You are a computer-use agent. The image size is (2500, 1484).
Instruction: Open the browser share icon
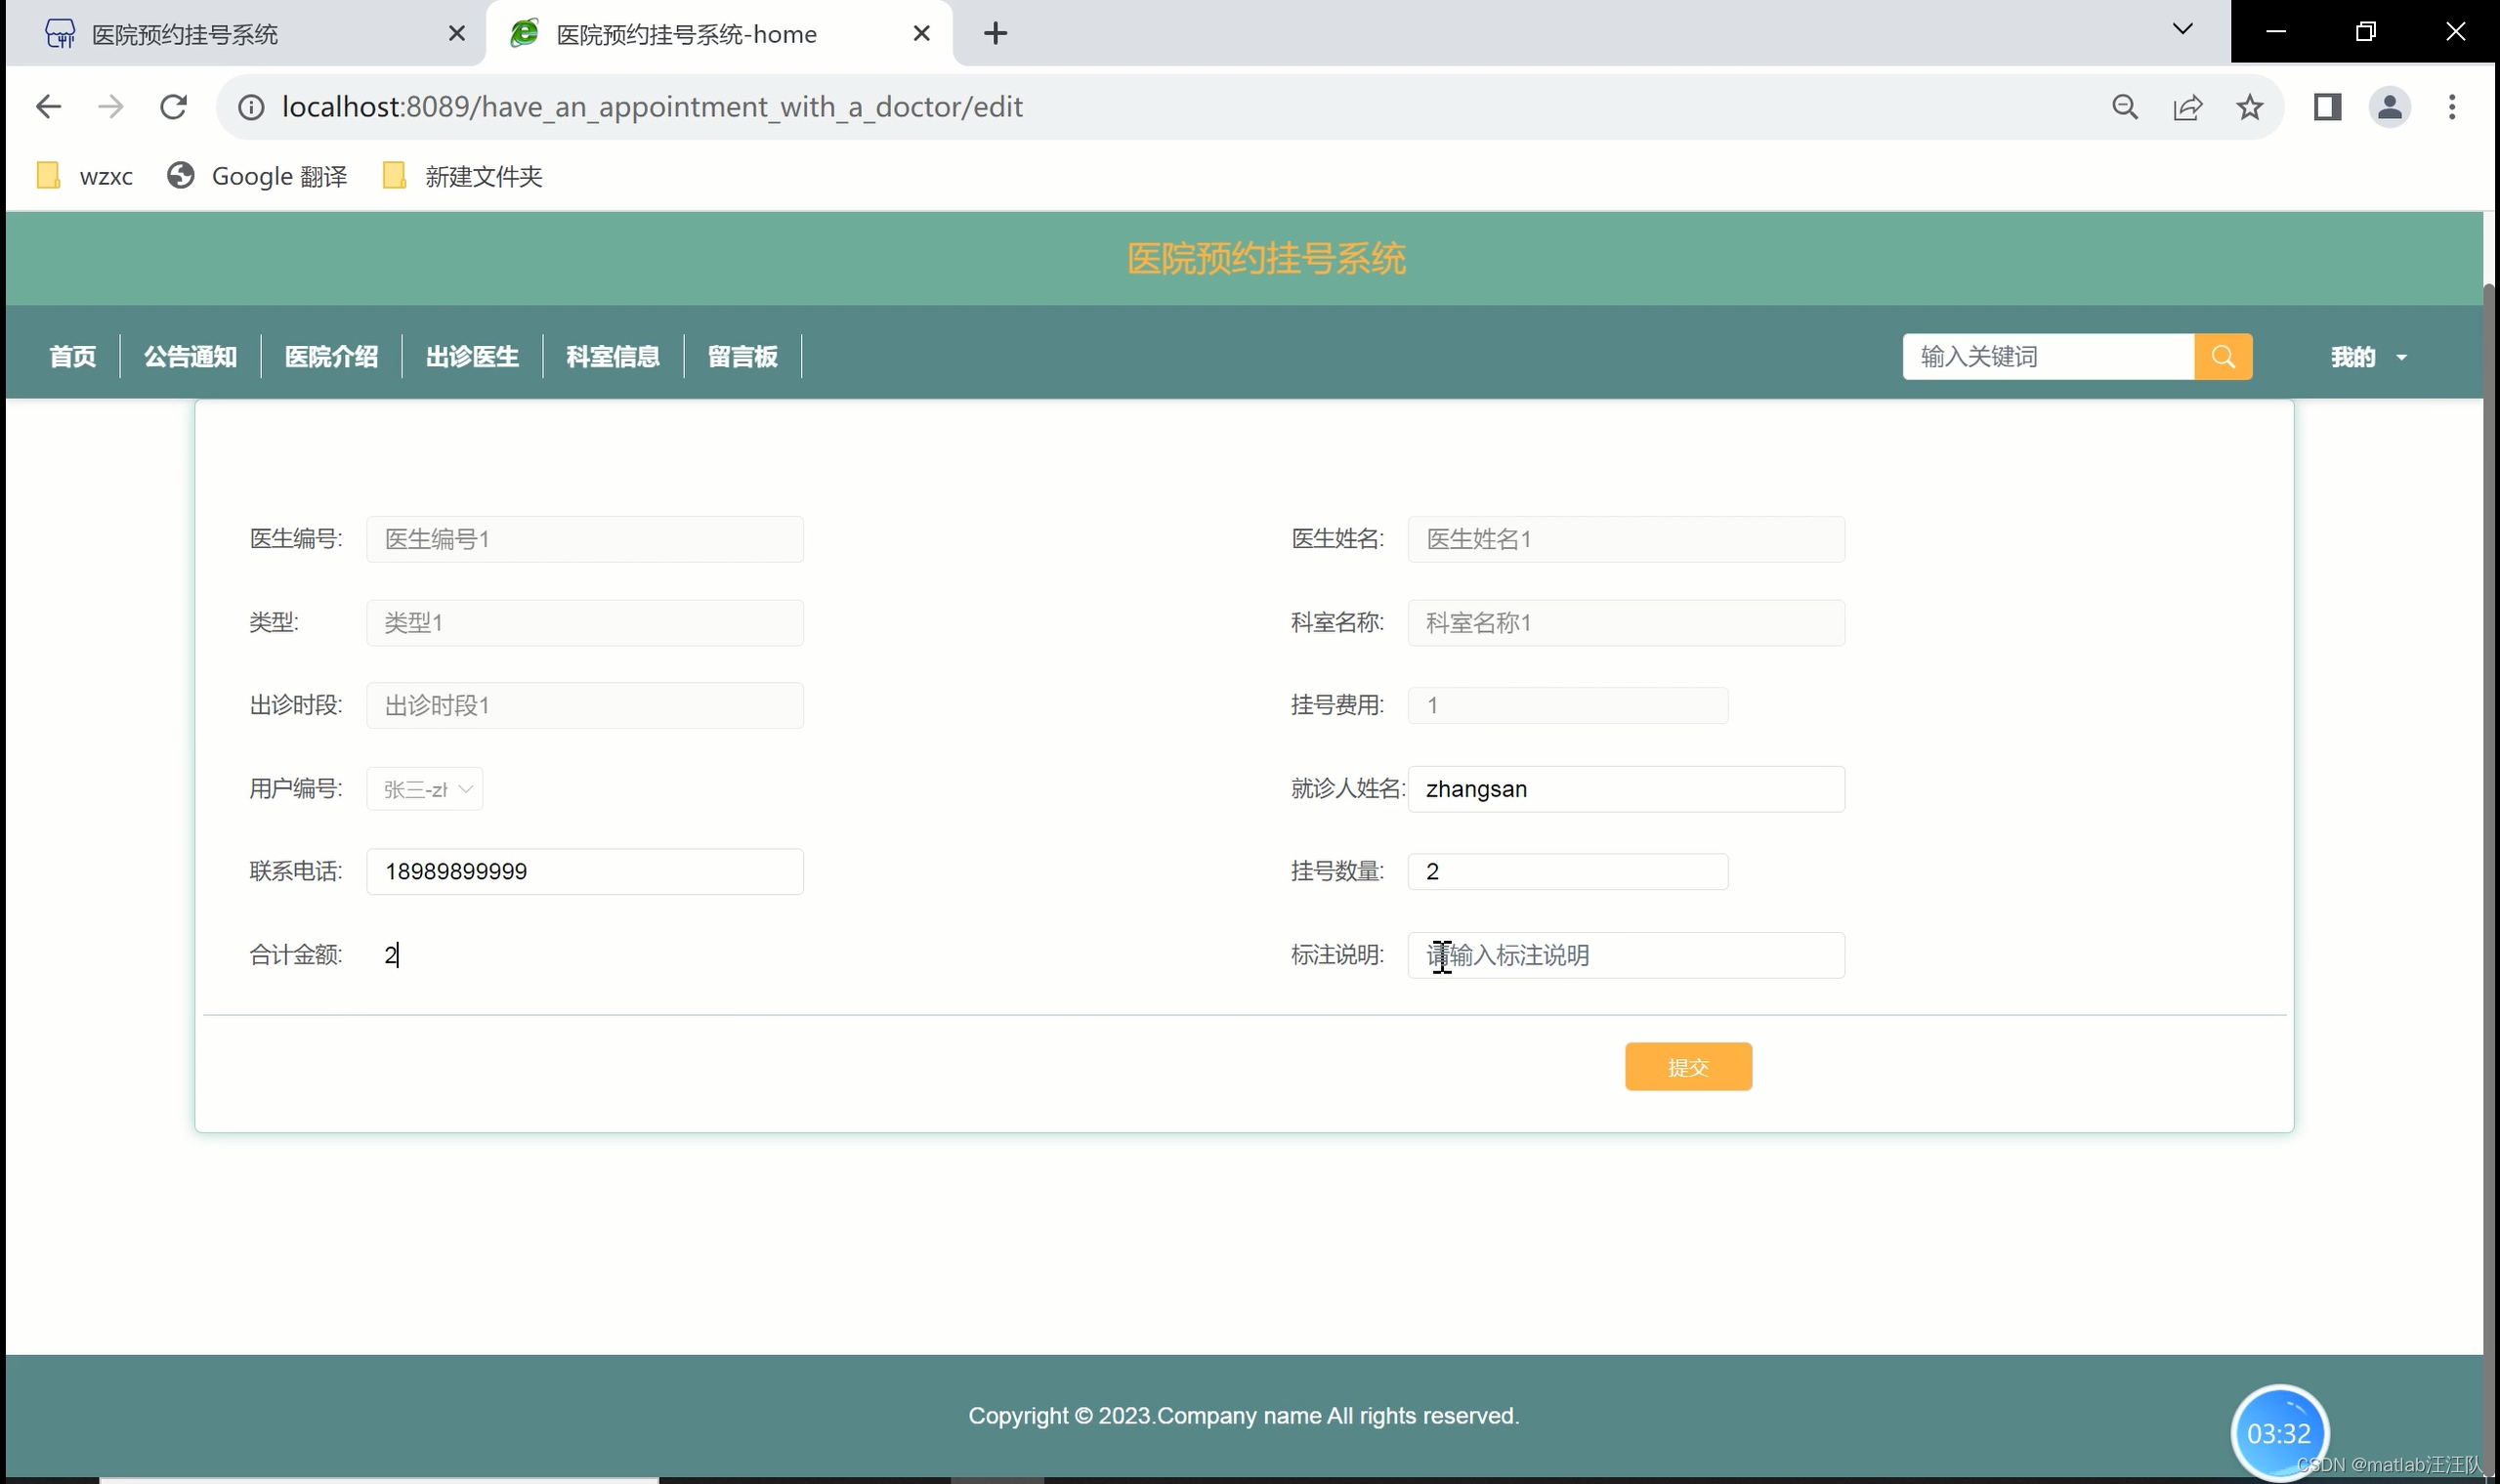pos(2187,107)
